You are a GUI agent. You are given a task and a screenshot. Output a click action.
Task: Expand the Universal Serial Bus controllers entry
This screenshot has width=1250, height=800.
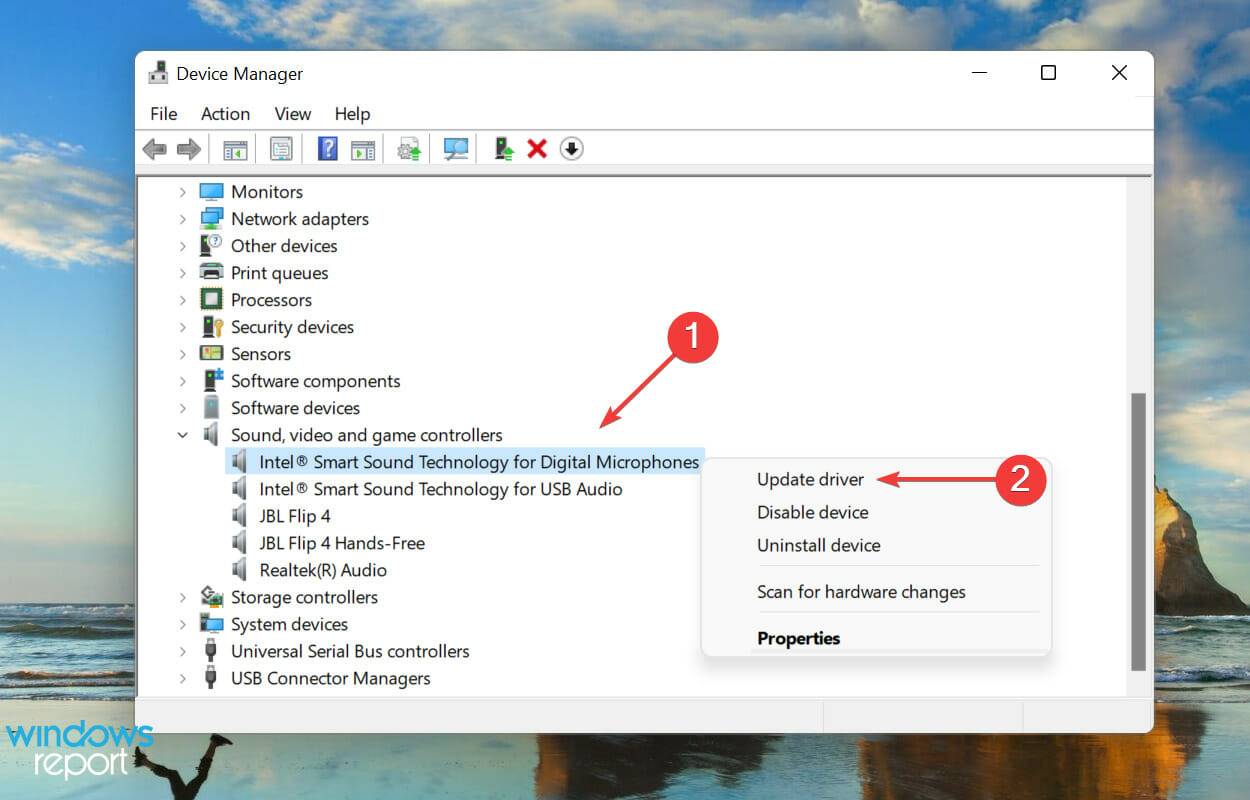tap(184, 651)
